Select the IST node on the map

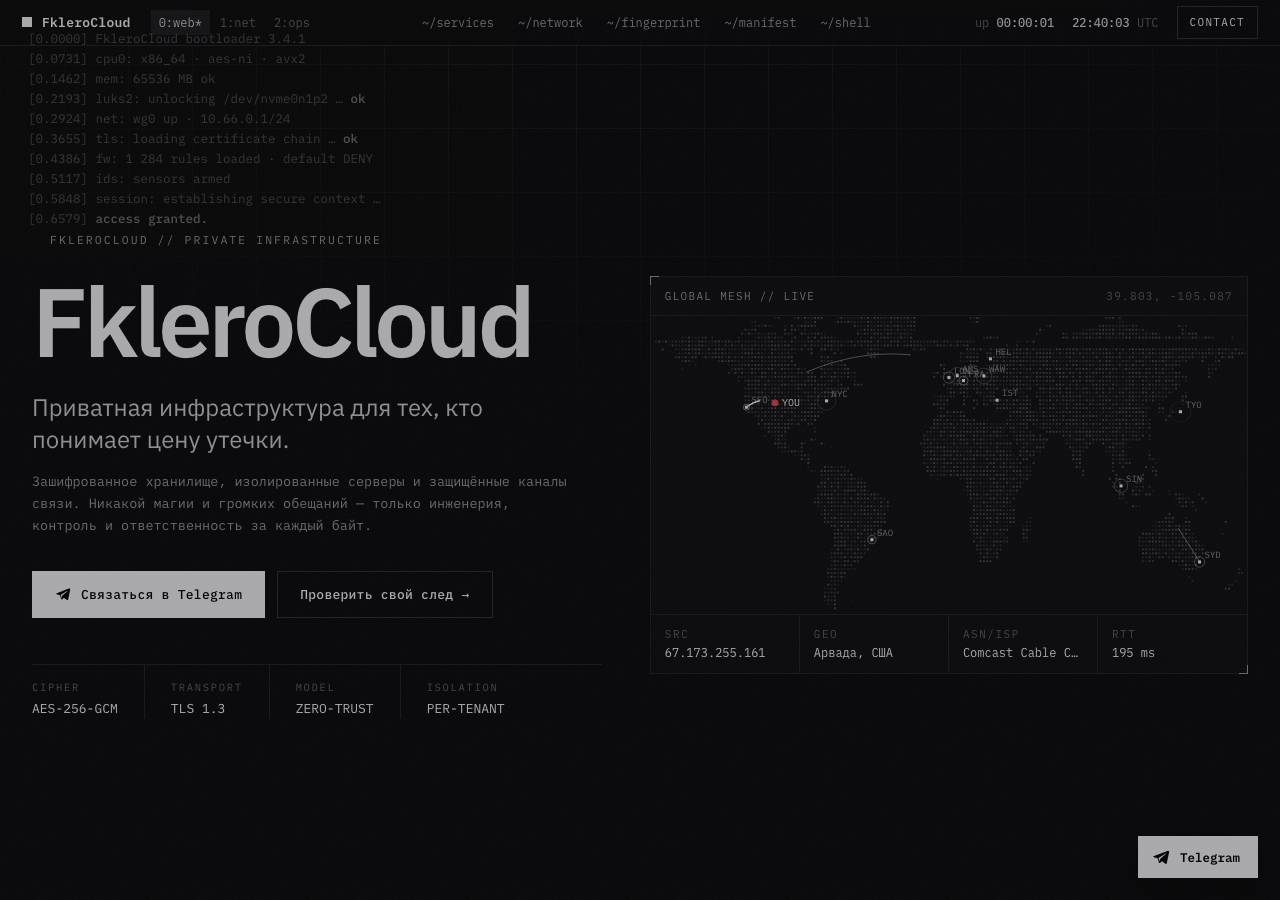pyautogui.click(x=997, y=400)
